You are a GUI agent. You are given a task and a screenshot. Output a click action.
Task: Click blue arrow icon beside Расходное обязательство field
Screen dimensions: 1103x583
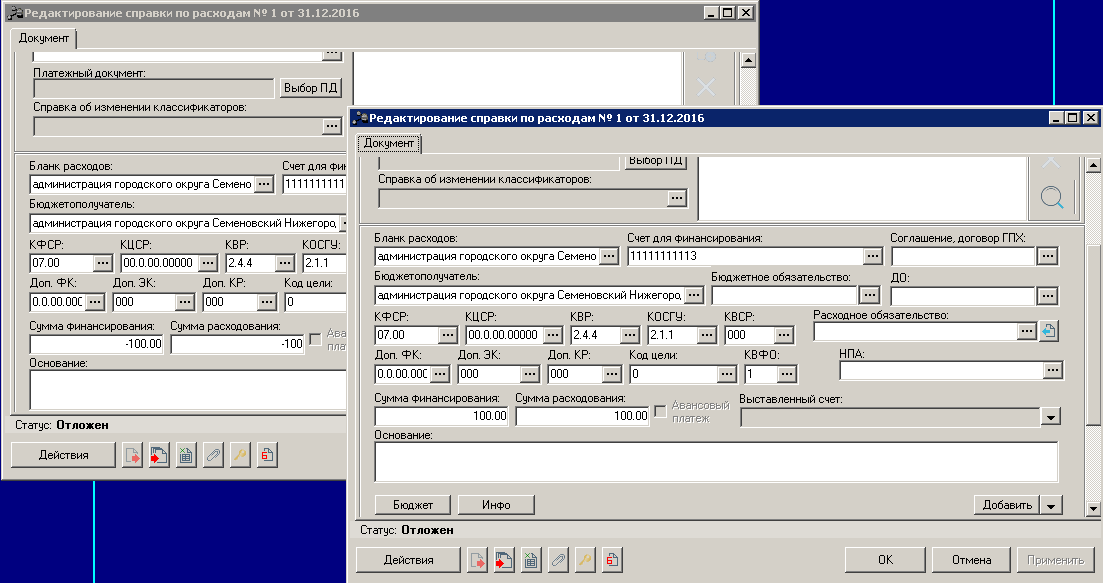[x=1048, y=332]
